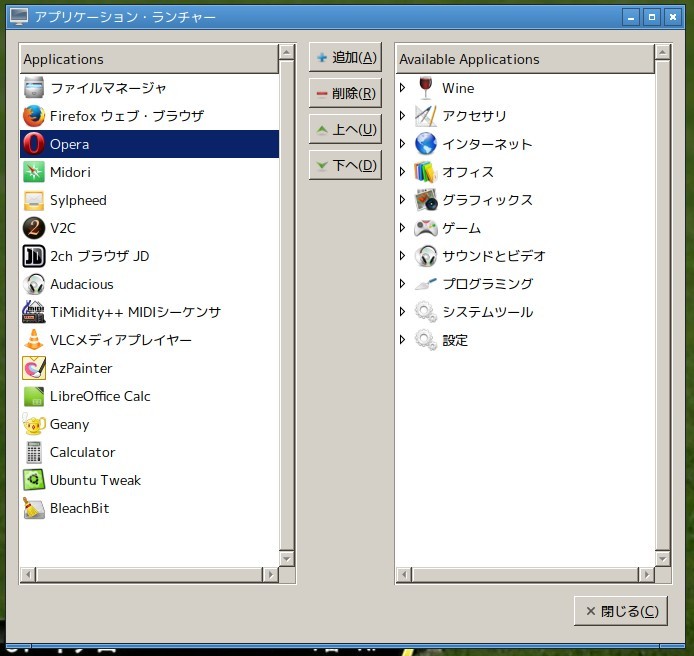Click the Wine glass icon
694x656 pixels.
point(426,88)
